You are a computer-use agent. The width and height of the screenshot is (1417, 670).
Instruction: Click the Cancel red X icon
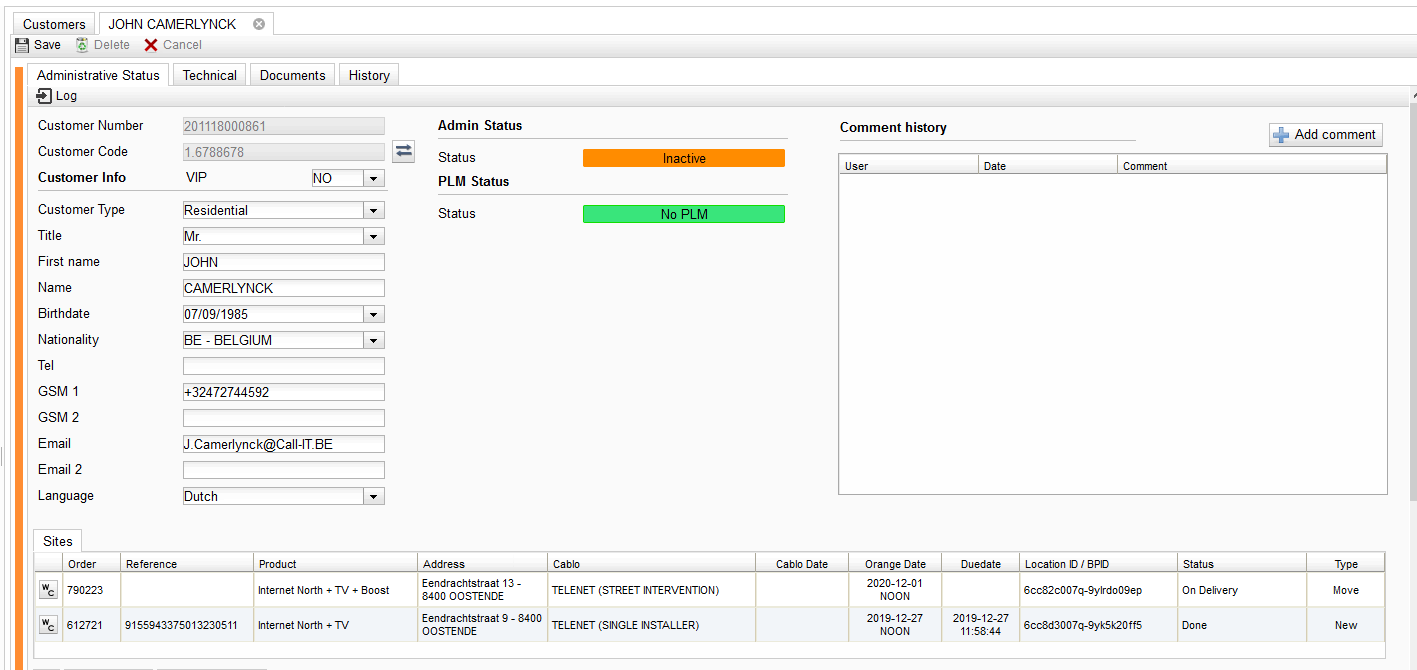[151, 45]
